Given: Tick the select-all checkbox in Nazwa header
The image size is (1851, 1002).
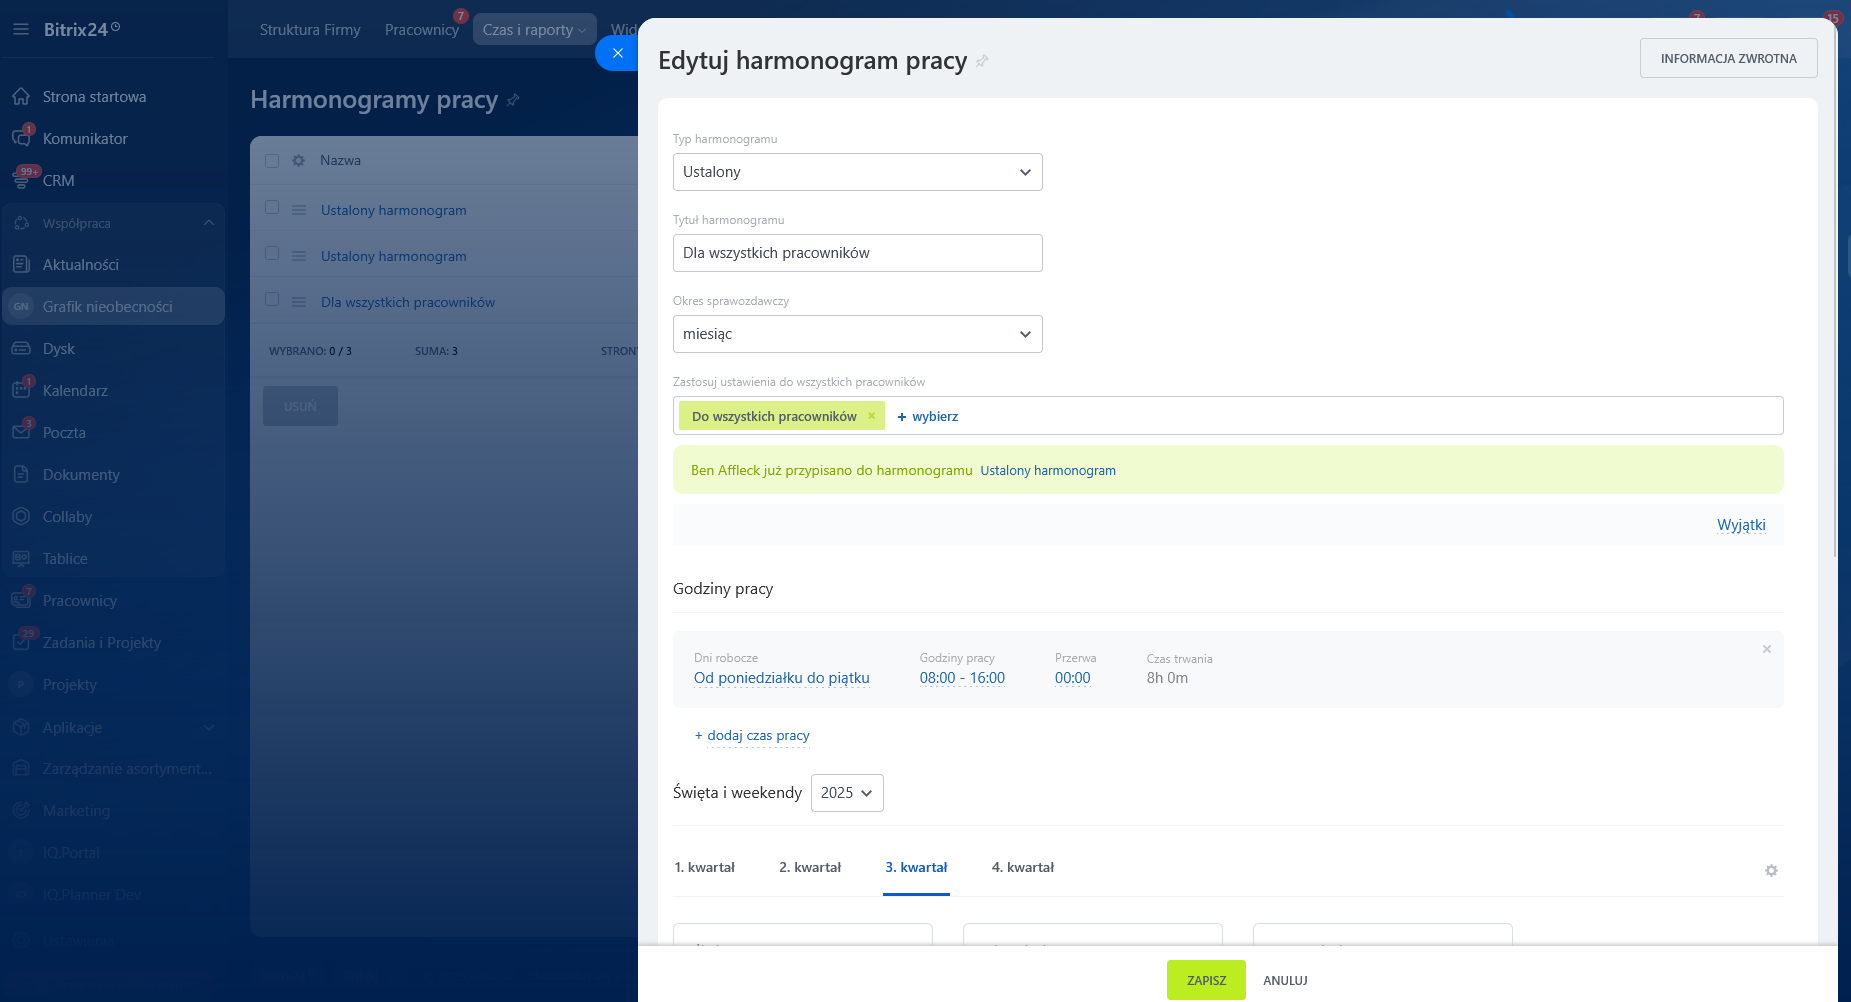Looking at the screenshot, I should click(x=272, y=160).
